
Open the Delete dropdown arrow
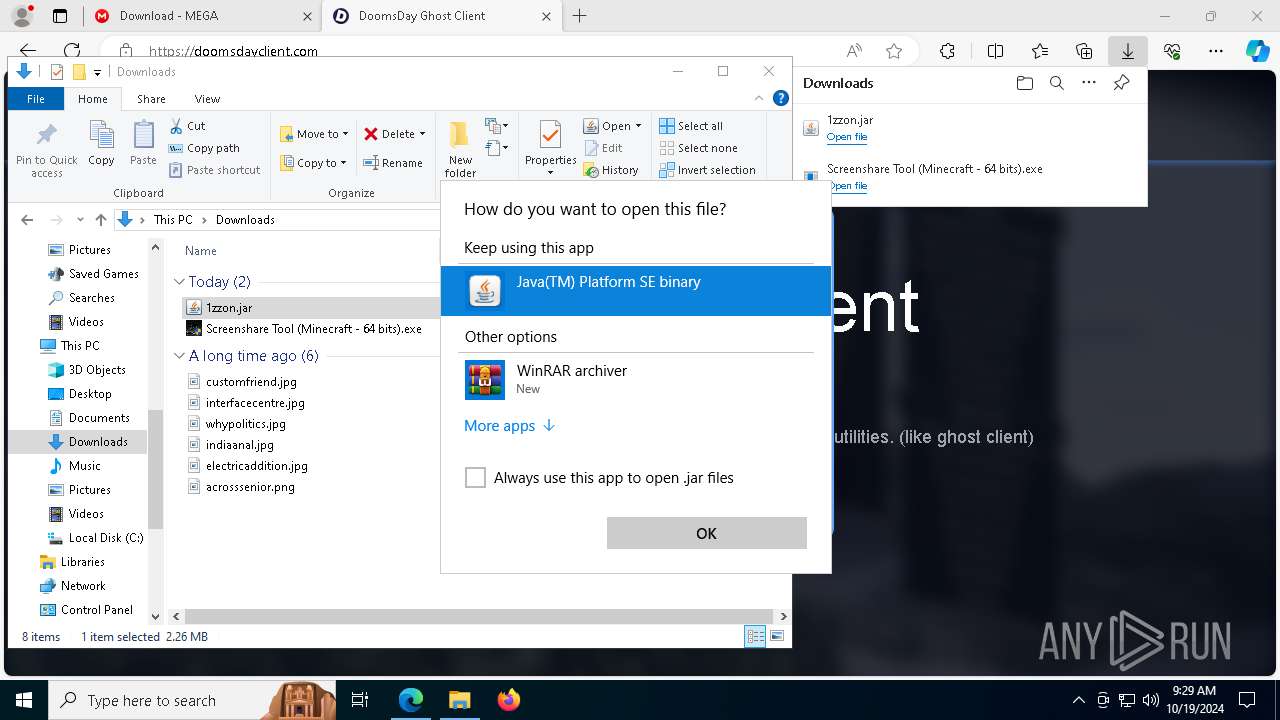tap(422, 134)
